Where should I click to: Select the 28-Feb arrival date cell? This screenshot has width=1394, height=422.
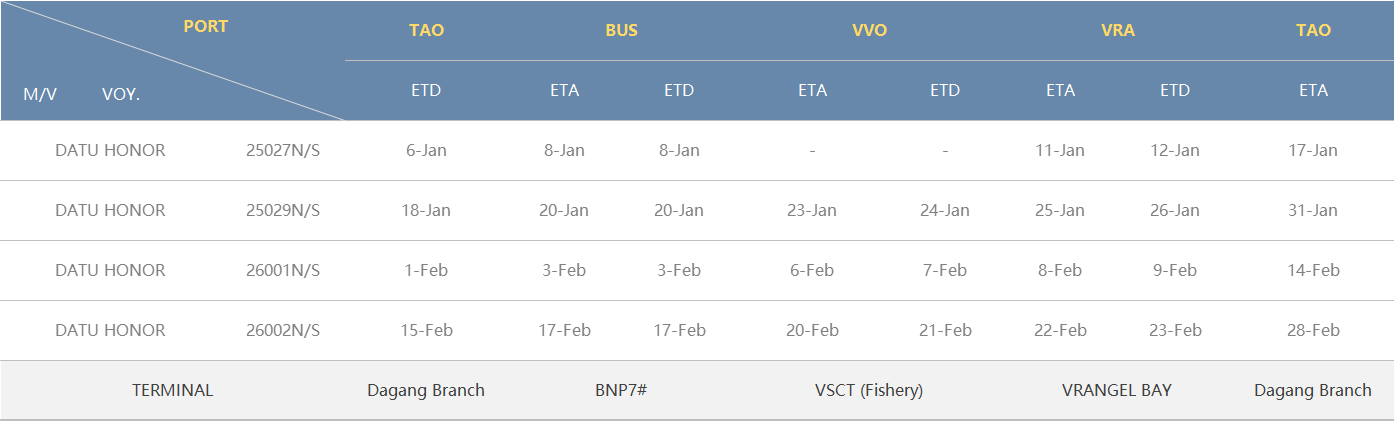1313,330
